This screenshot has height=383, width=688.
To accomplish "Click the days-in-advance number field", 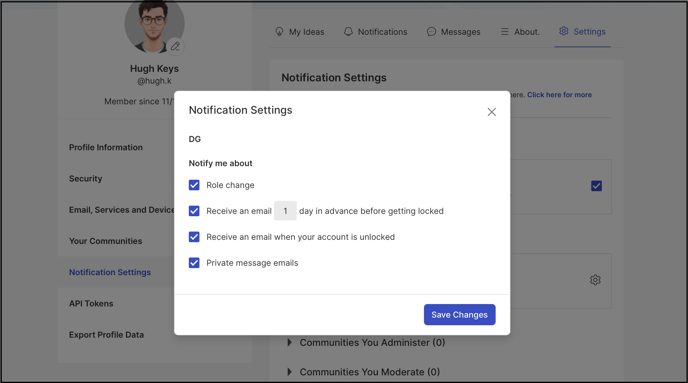I will [x=285, y=211].
